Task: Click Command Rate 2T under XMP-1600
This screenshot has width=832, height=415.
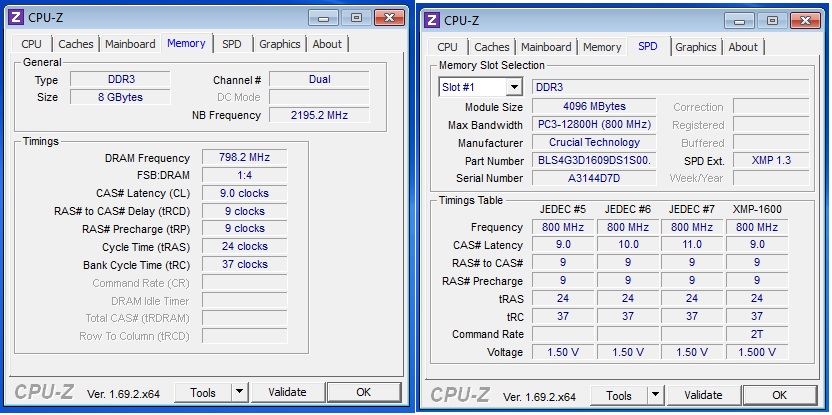Action: tap(757, 334)
